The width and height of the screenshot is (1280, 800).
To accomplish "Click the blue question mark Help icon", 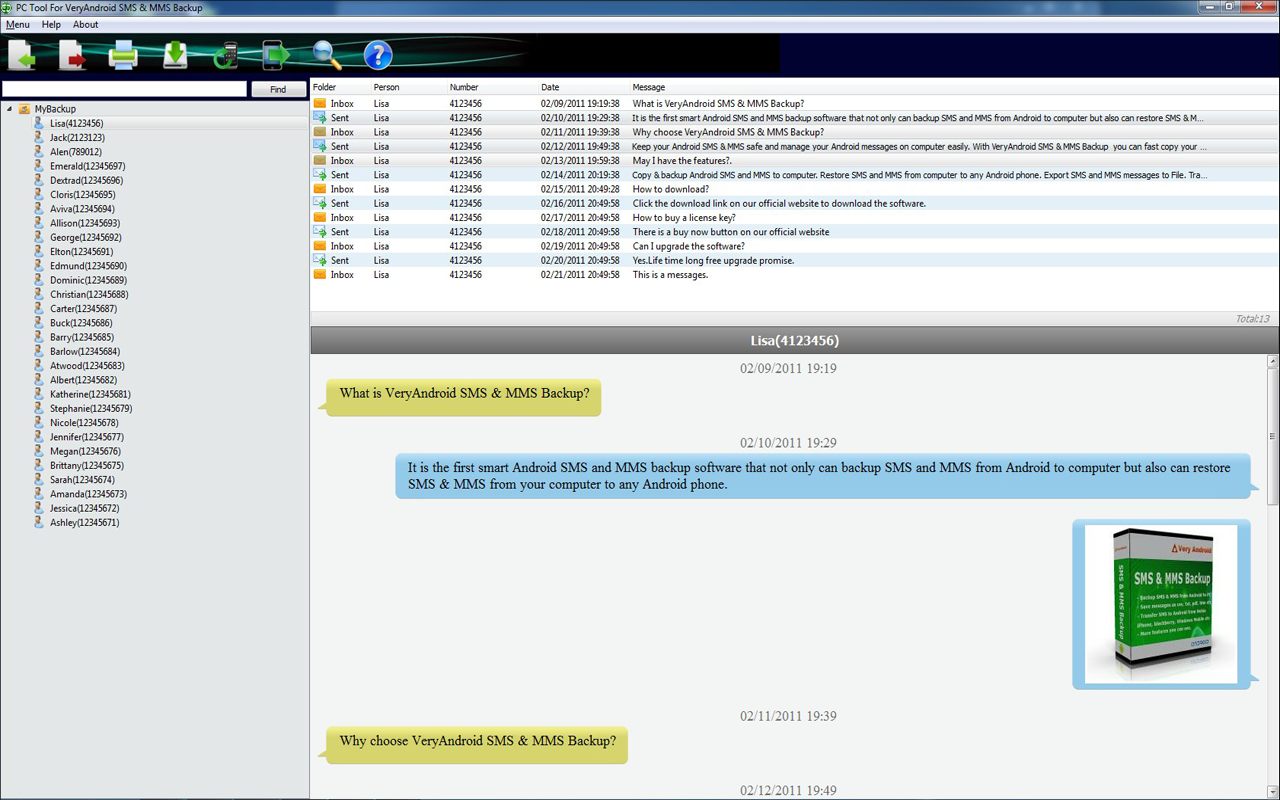I will (378, 55).
